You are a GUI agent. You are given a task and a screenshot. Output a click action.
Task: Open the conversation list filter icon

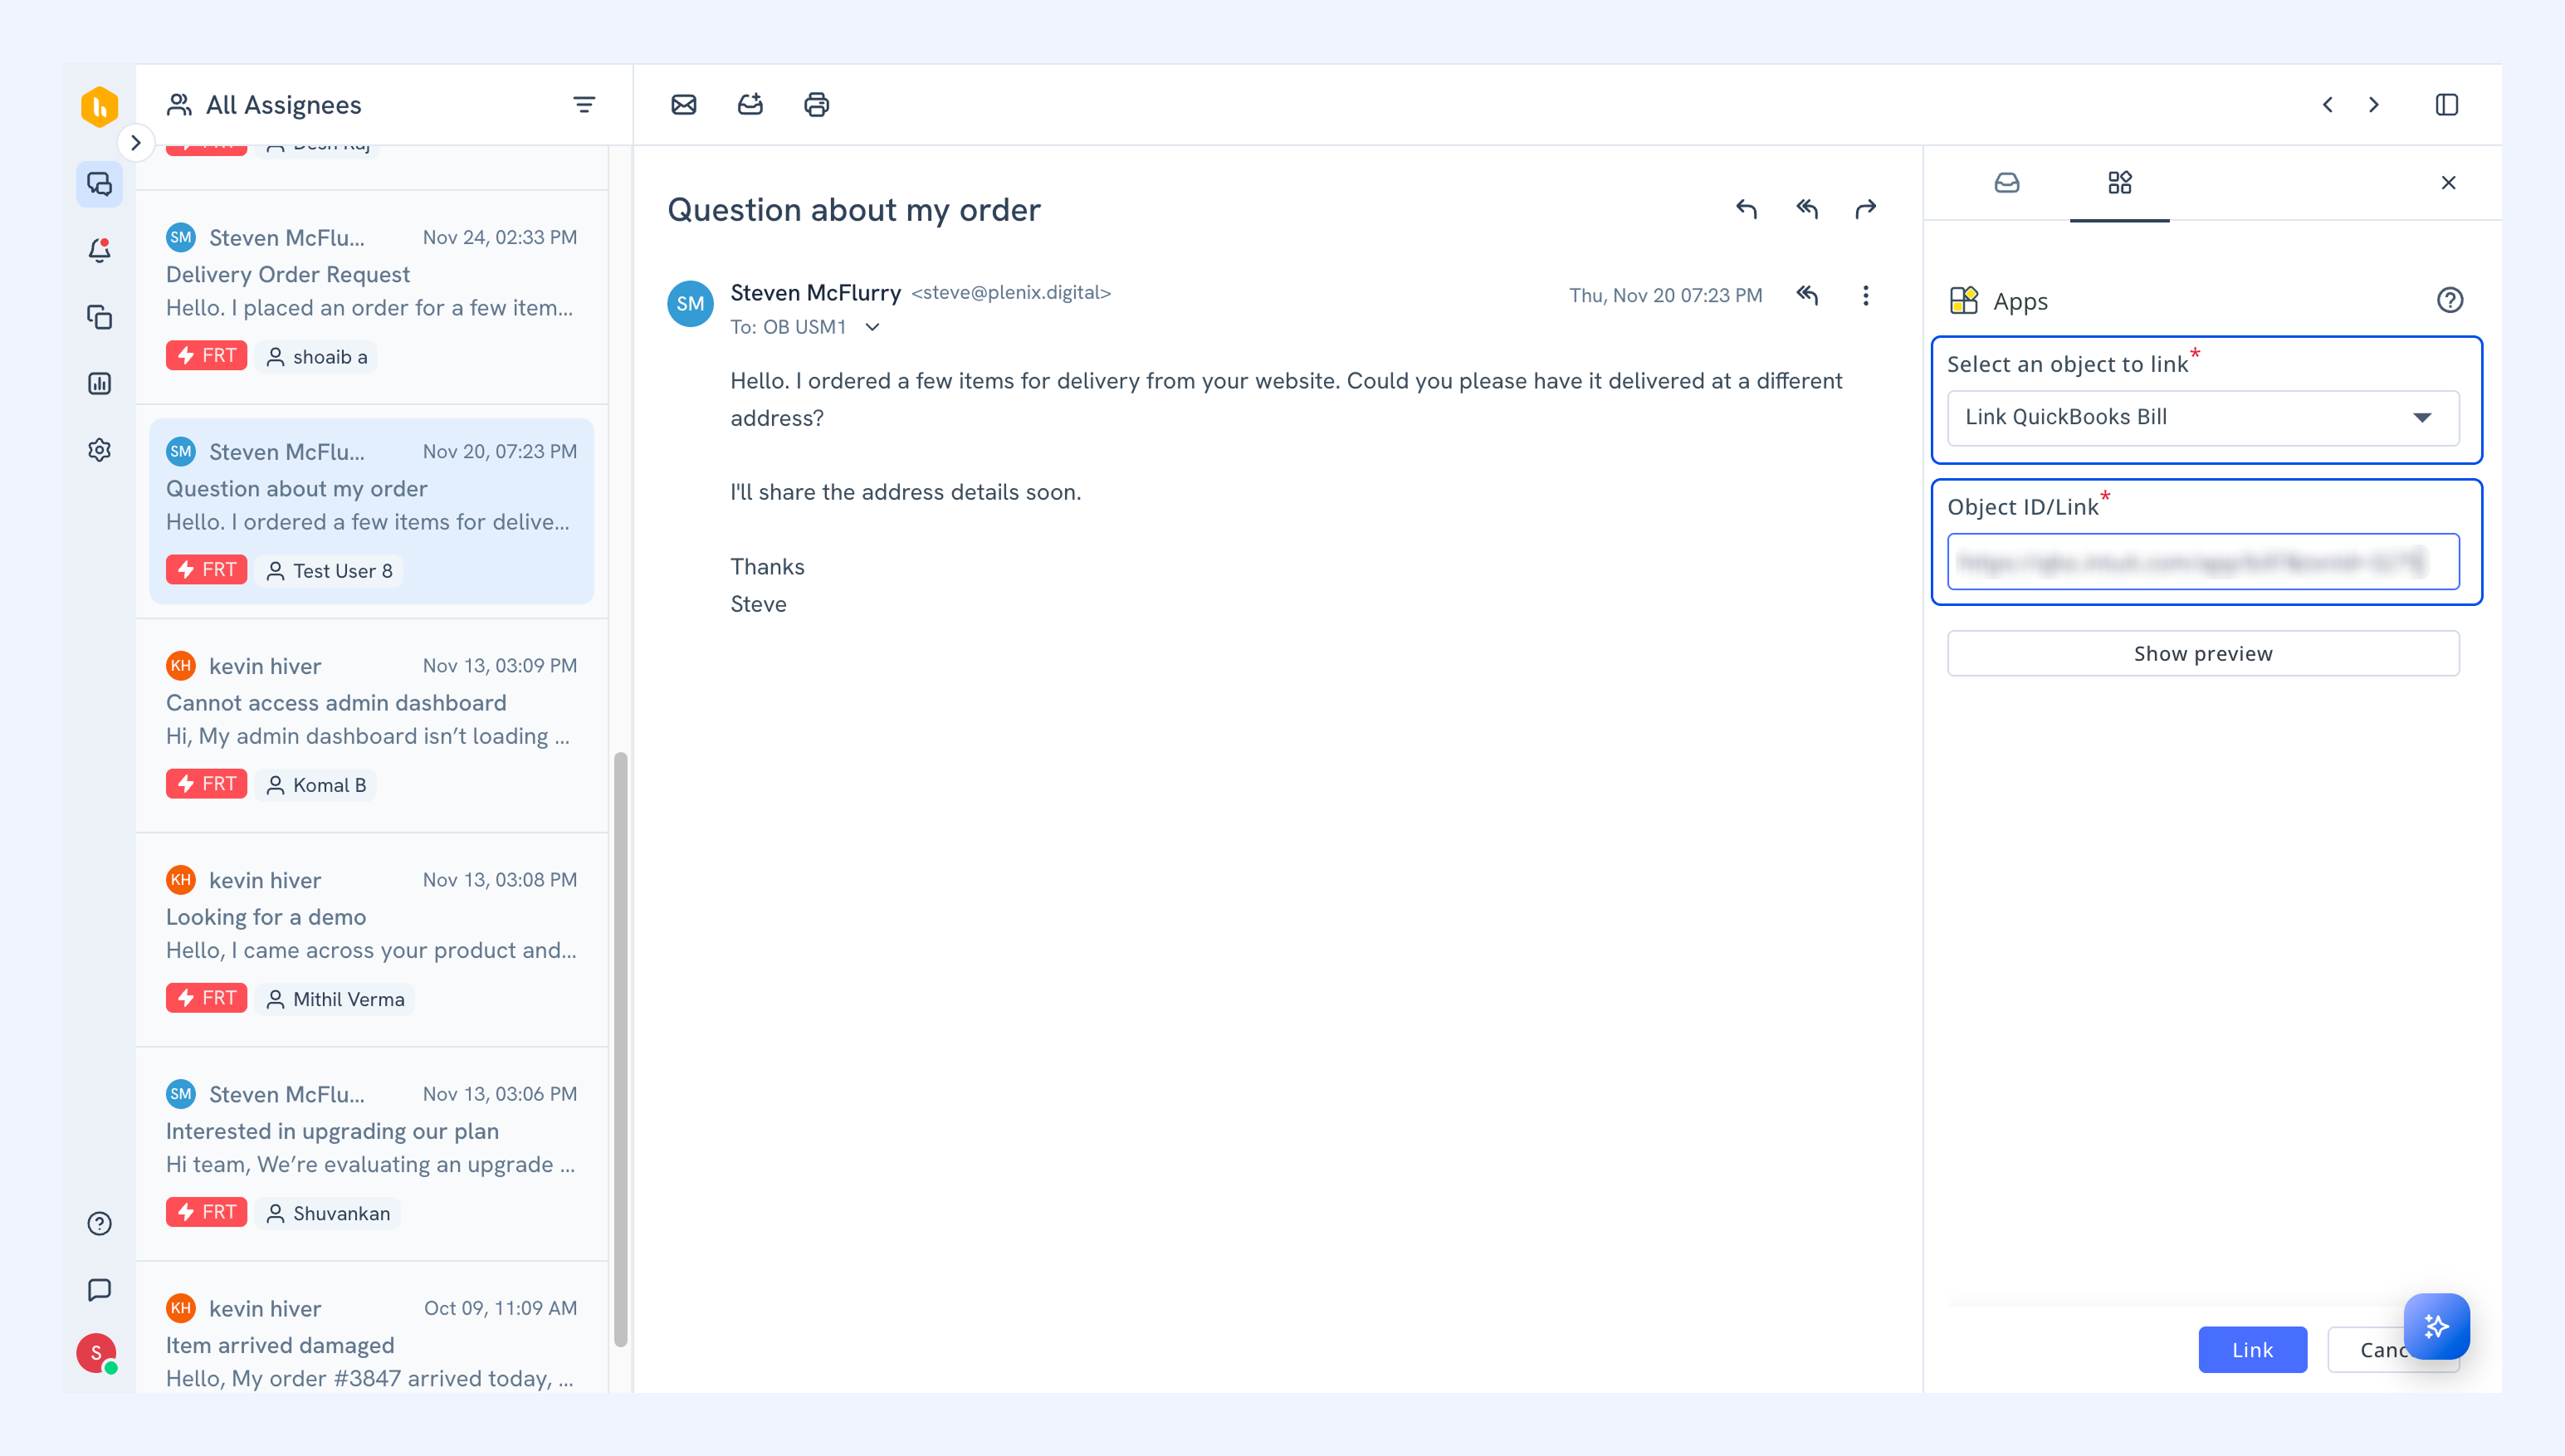[584, 105]
